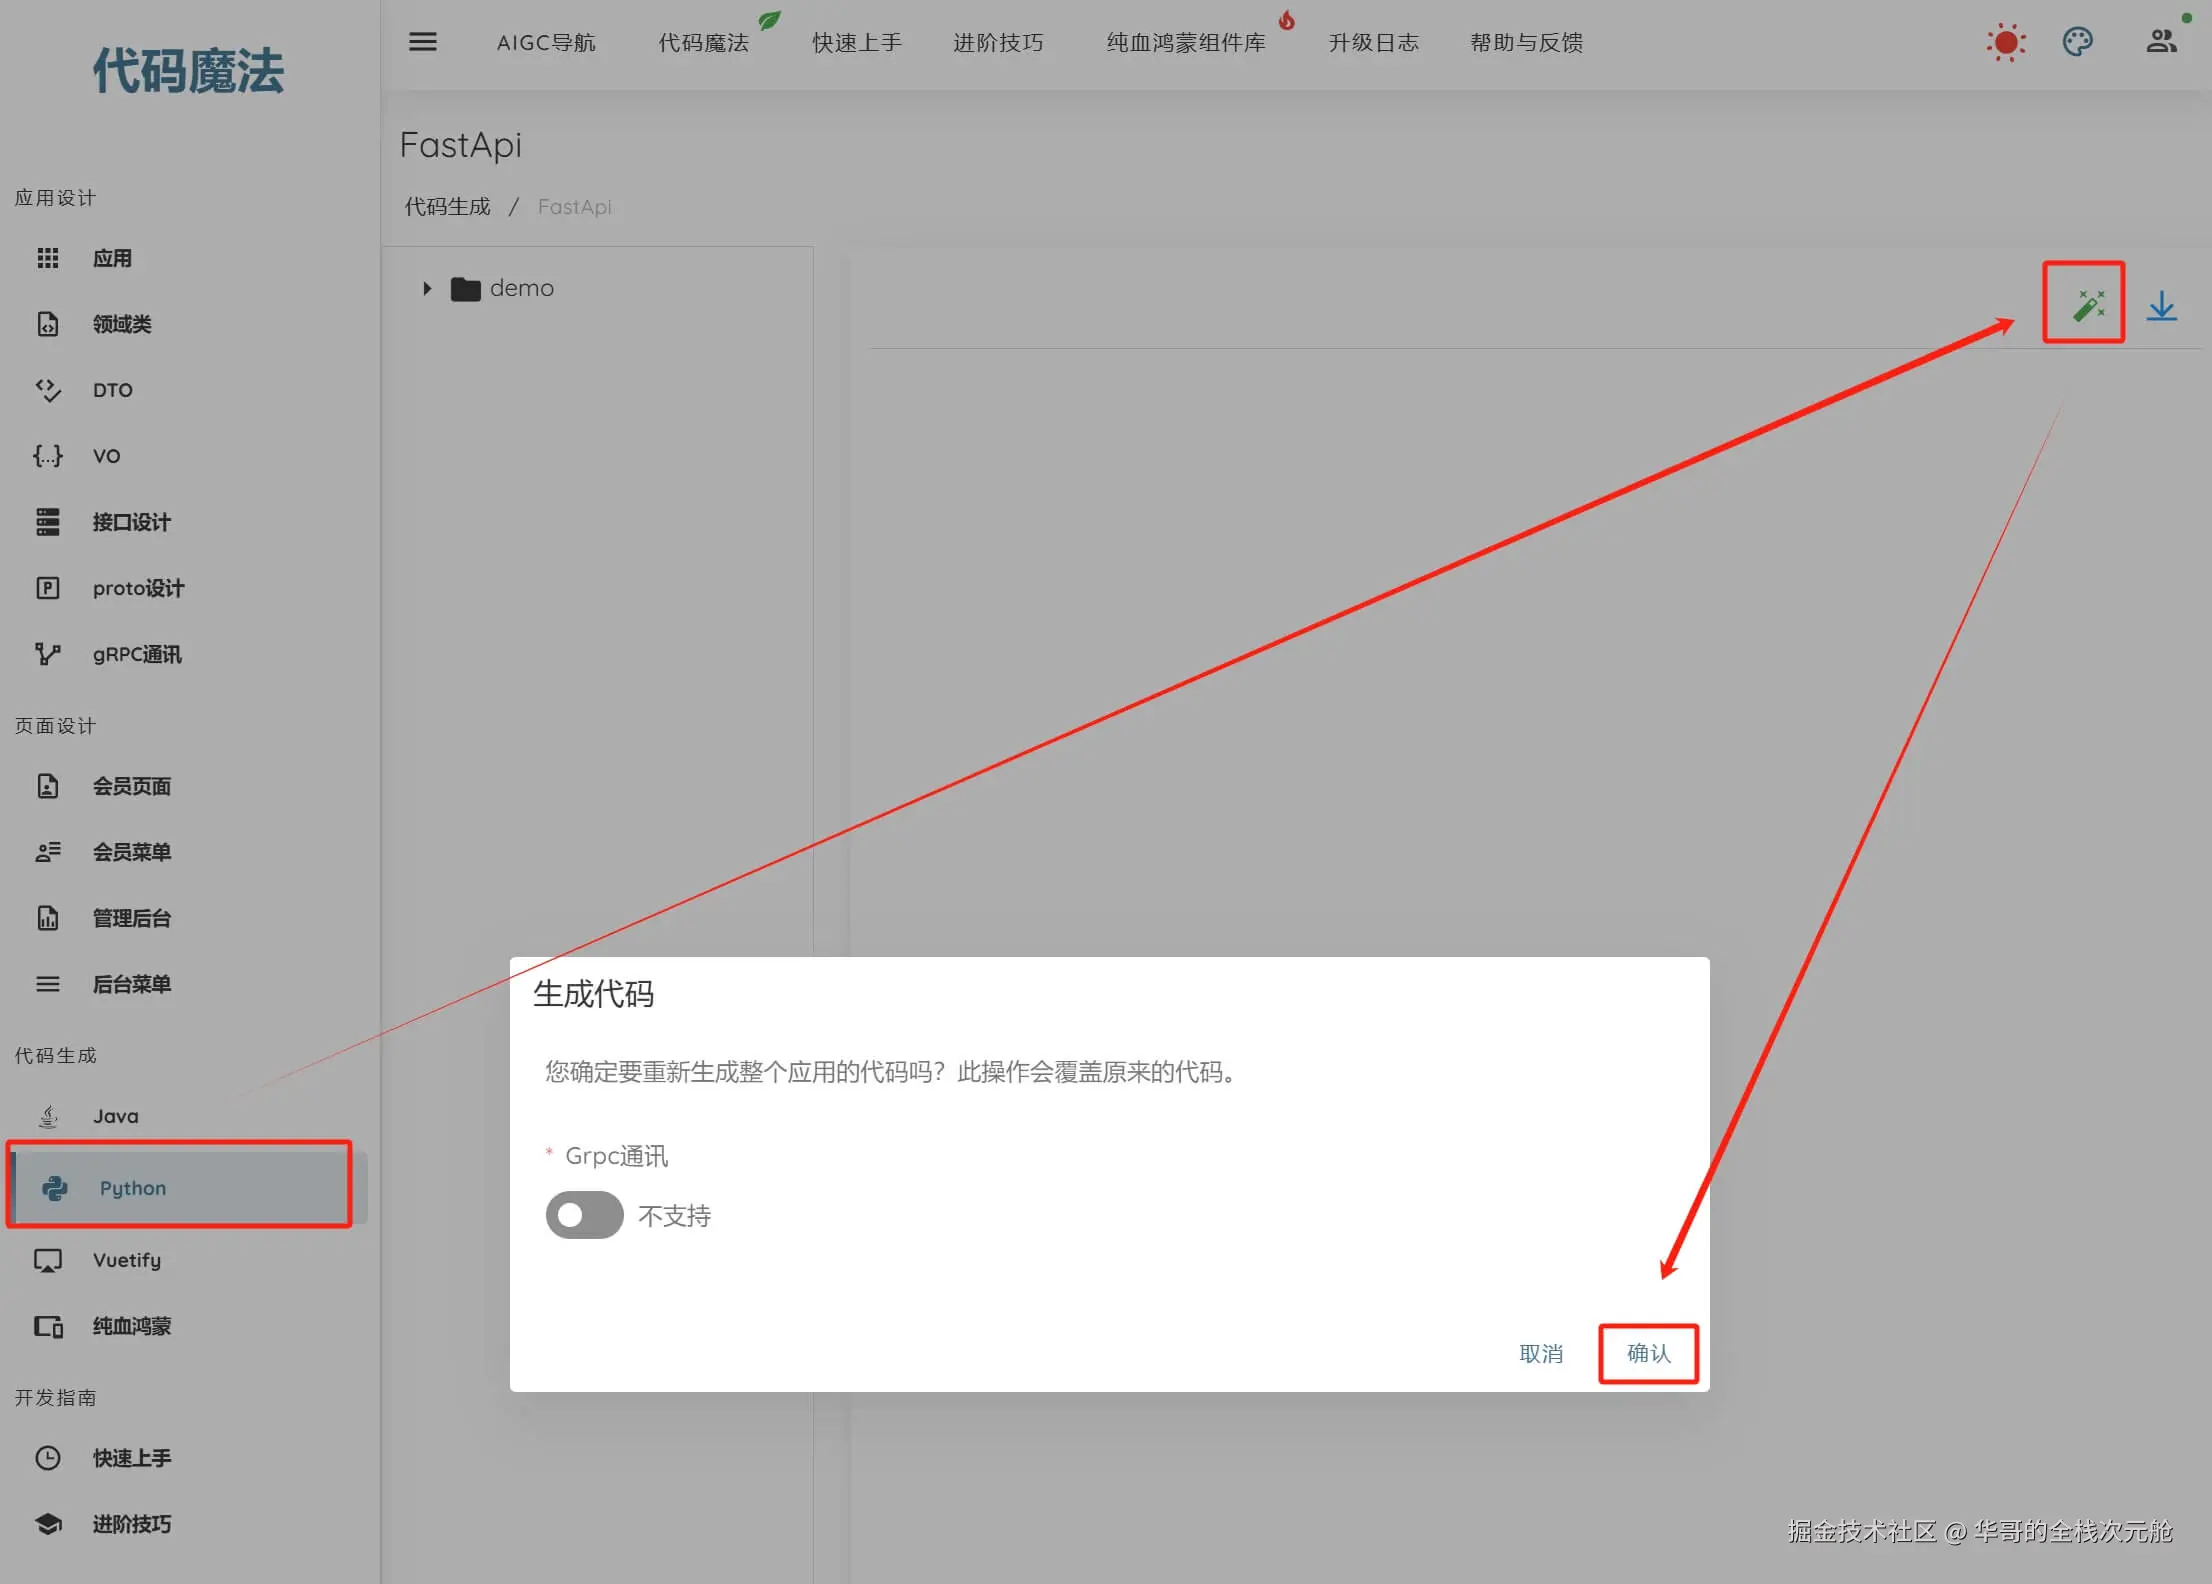Click the 确认 button in dialog
The height and width of the screenshot is (1584, 2212).
(x=1648, y=1353)
